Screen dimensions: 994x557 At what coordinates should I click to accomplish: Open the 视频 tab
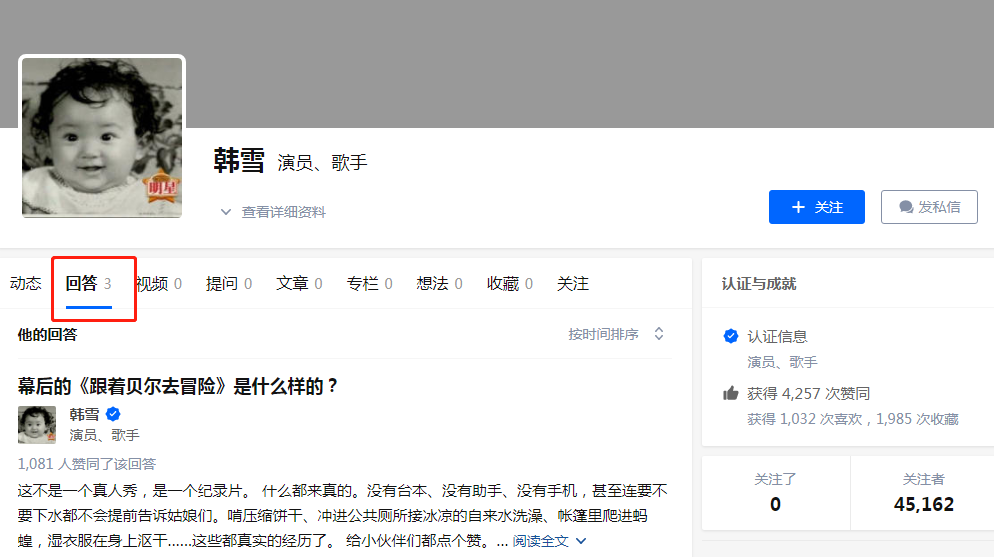(160, 284)
